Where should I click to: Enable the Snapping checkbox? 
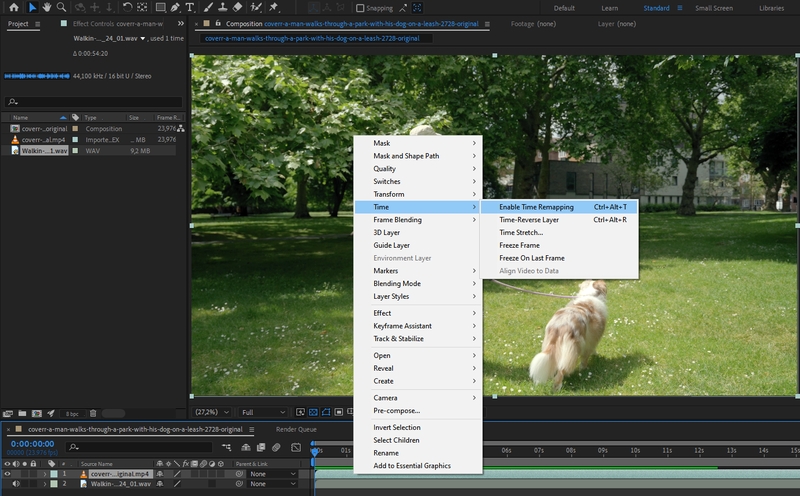point(360,8)
